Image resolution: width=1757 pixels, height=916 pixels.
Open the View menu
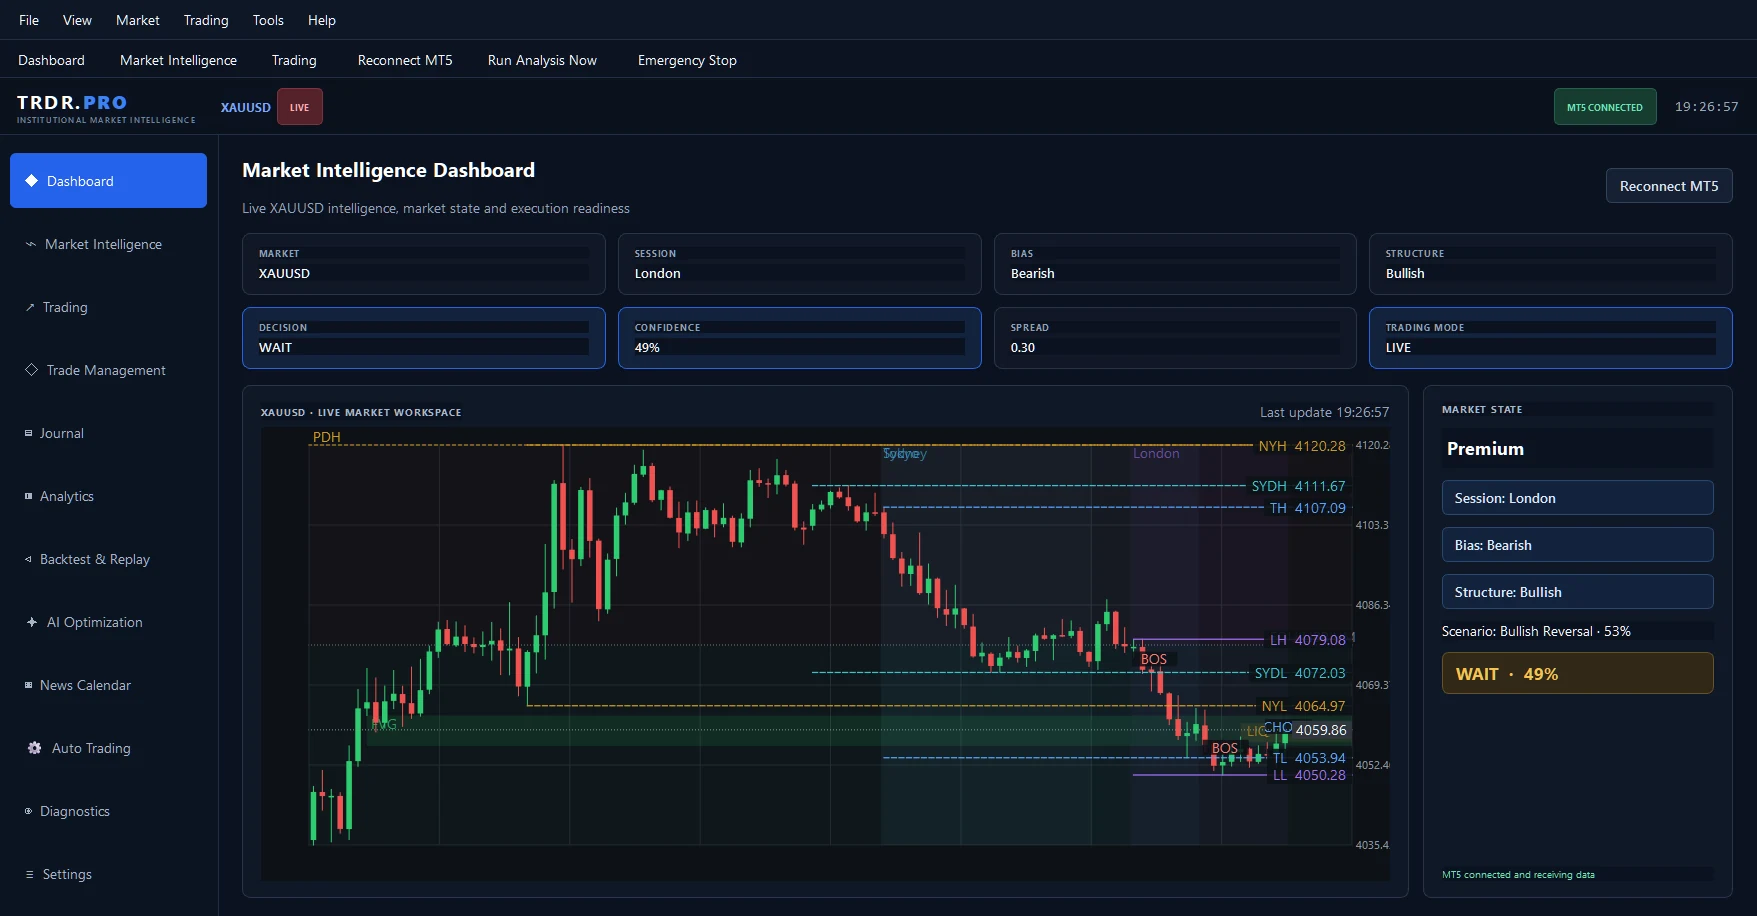(x=77, y=20)
